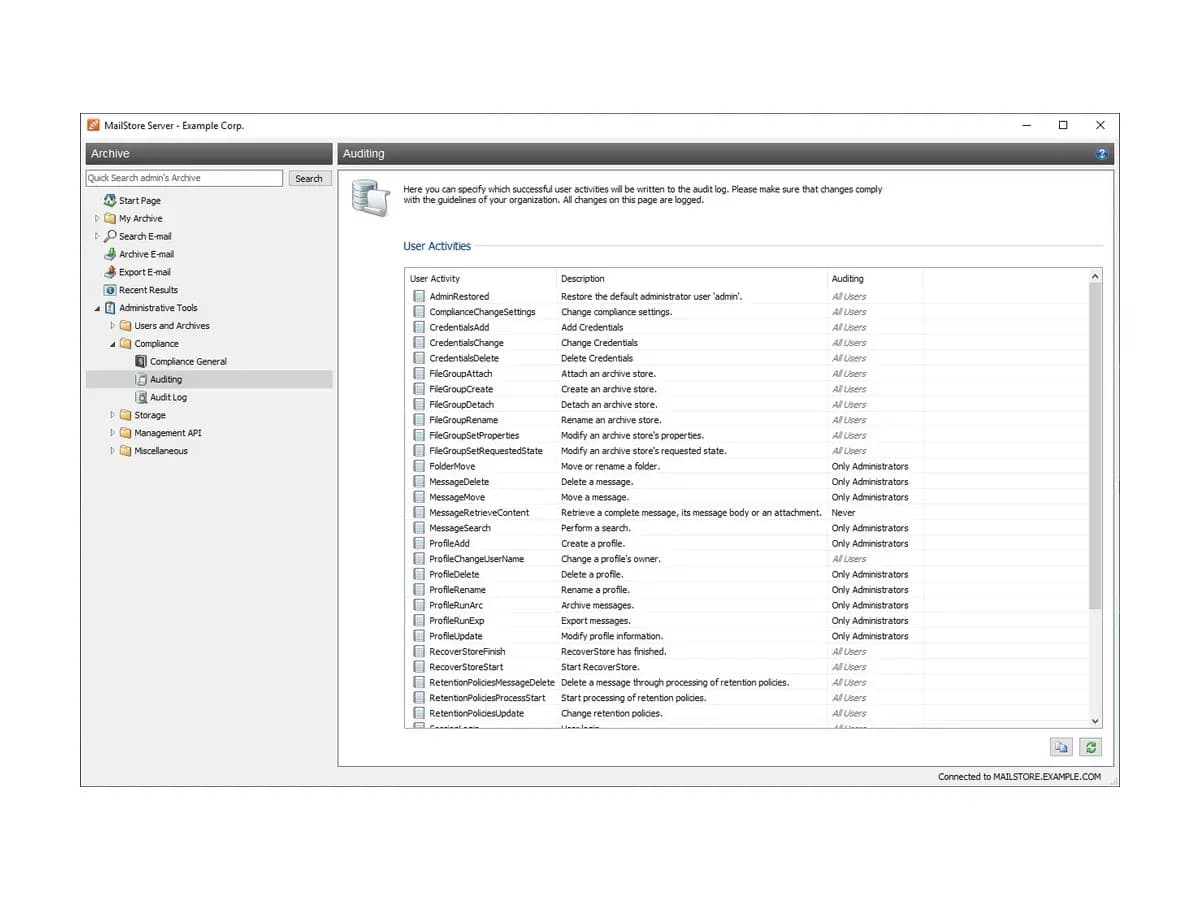Open the Audit Log tree item

(x=168, y=398)
